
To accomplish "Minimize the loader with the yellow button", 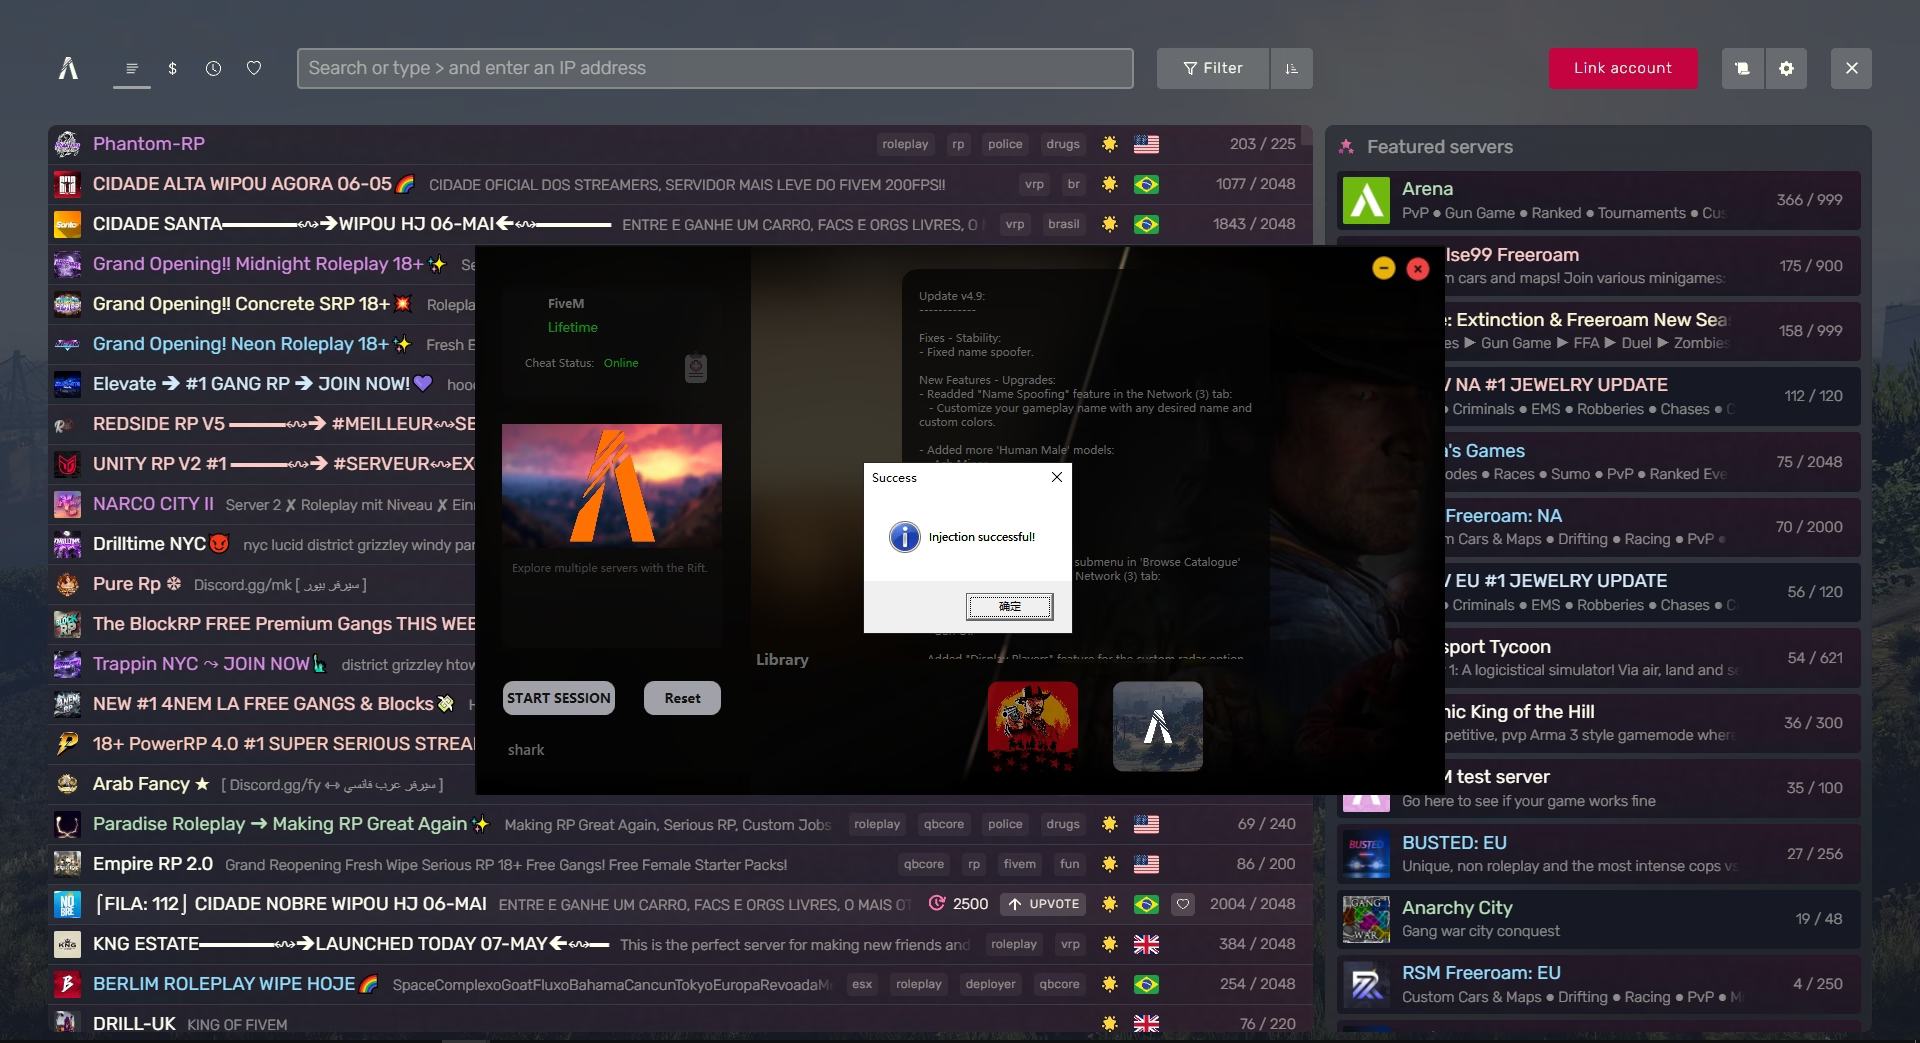I will (1383, 268).
